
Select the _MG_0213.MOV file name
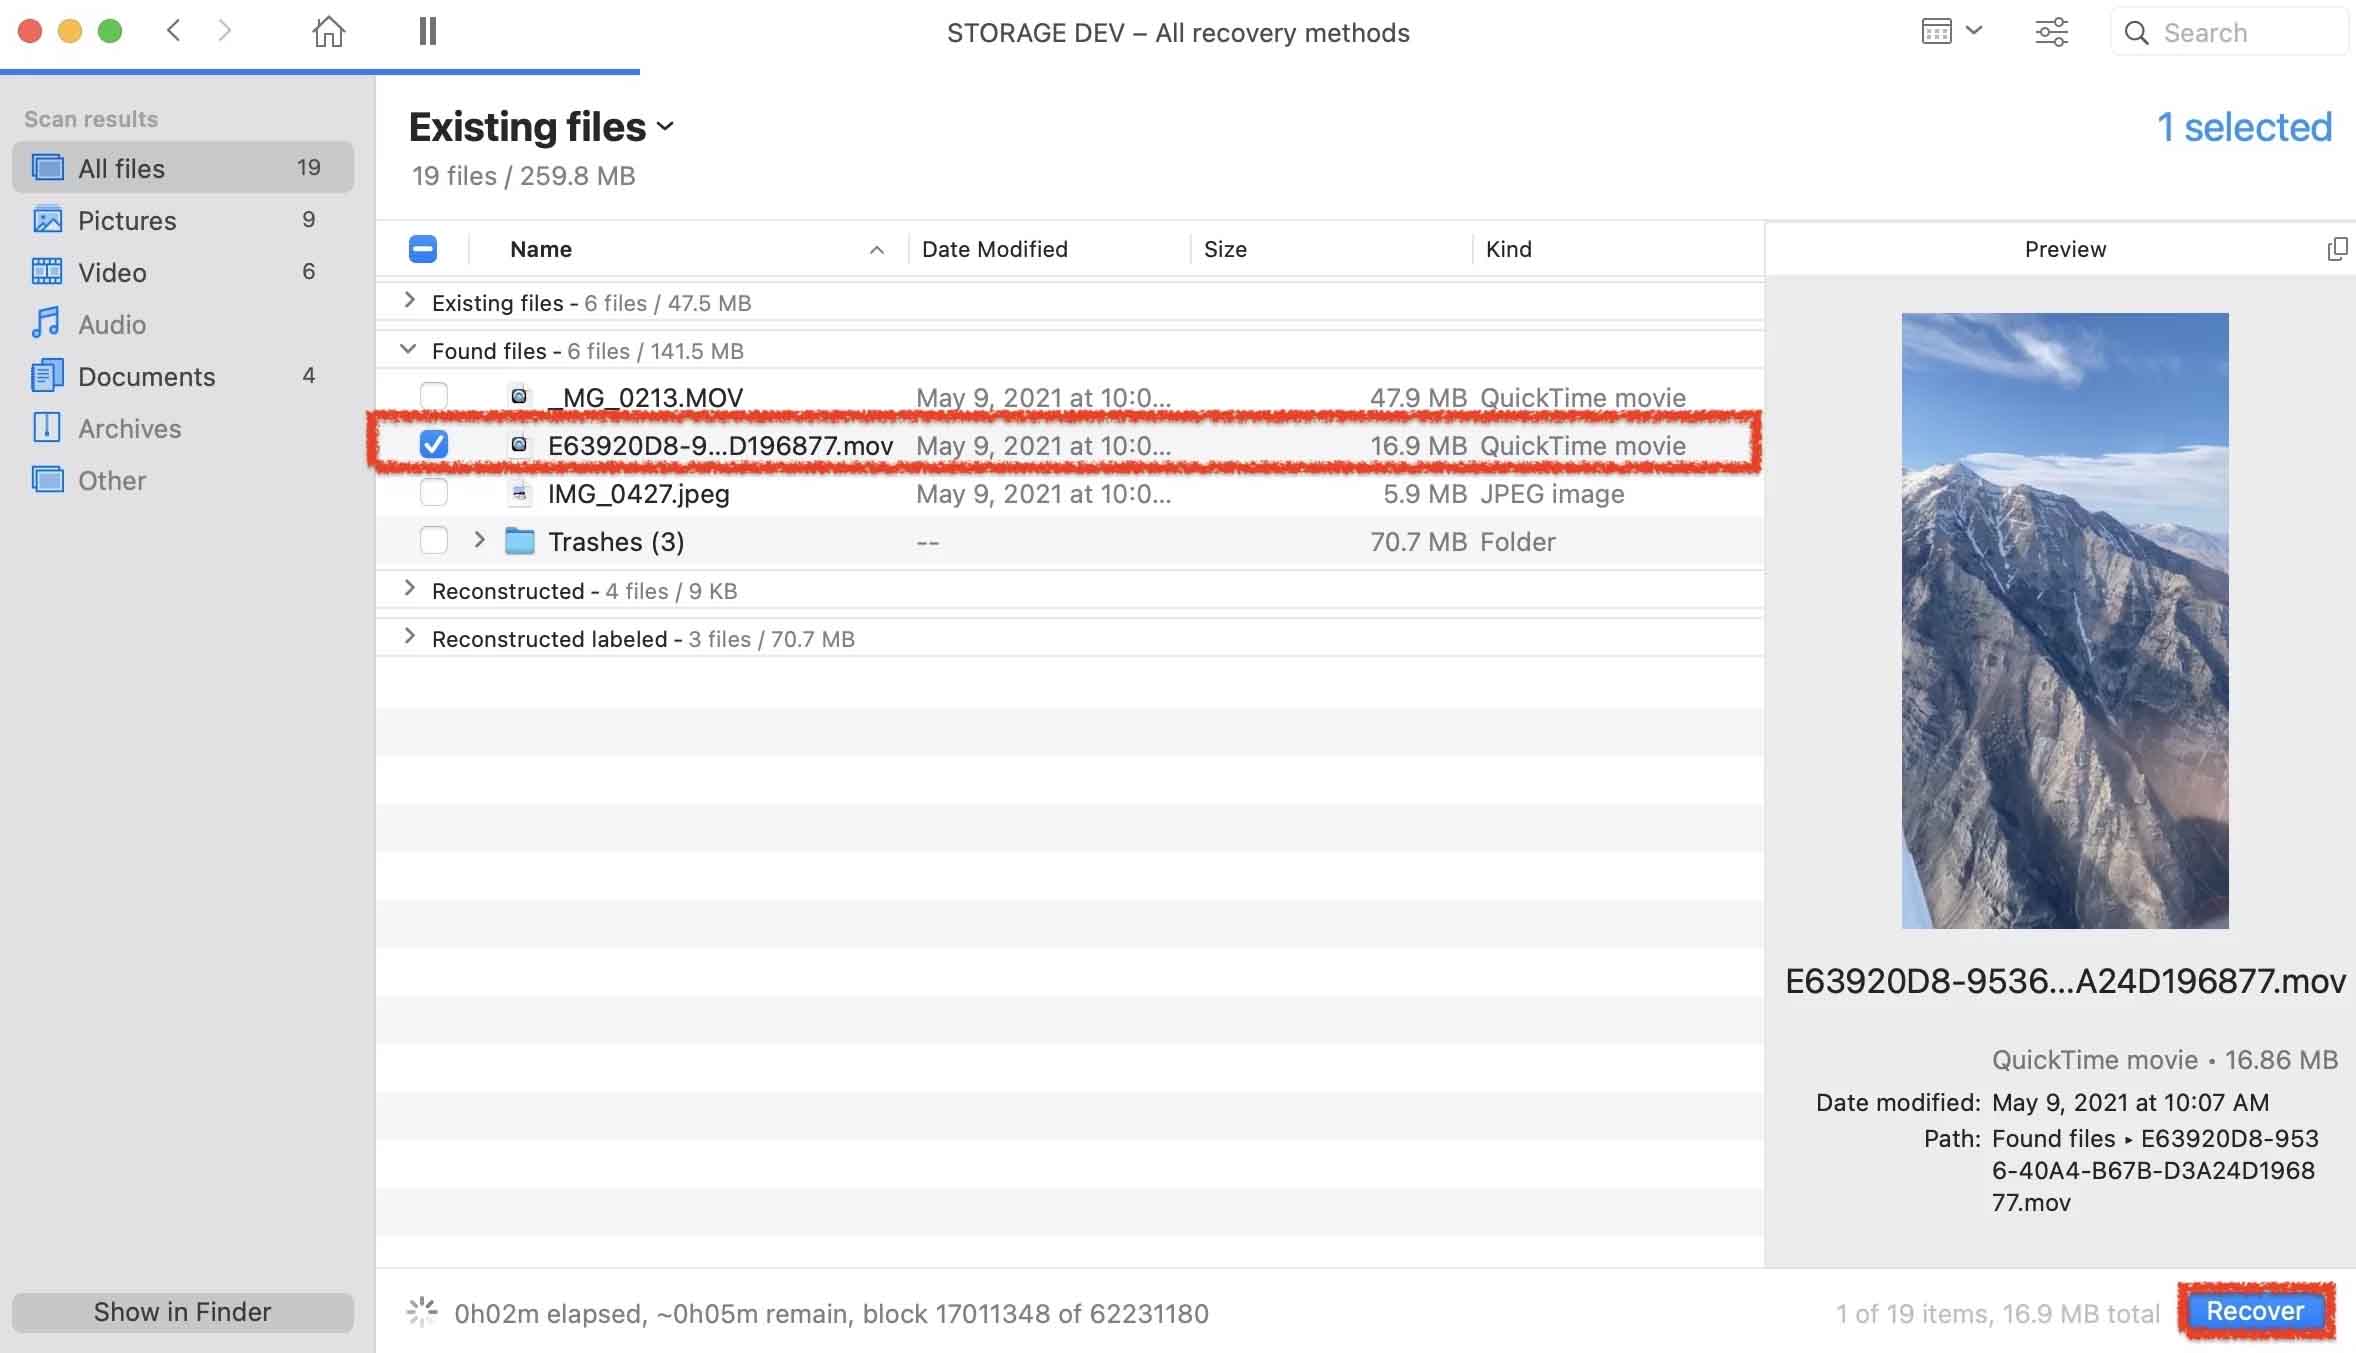point(646,397)
